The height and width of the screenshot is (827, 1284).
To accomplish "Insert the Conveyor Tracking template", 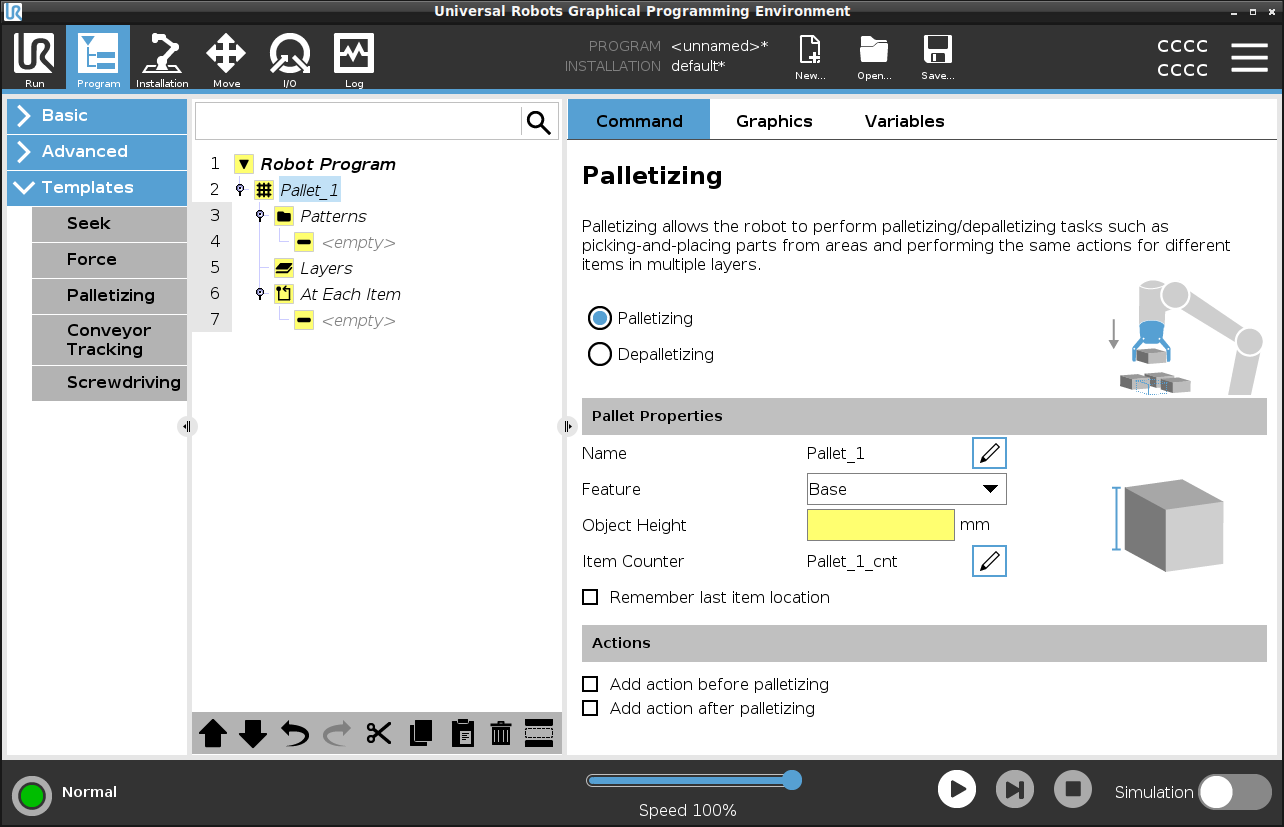I will click(110, 340).
